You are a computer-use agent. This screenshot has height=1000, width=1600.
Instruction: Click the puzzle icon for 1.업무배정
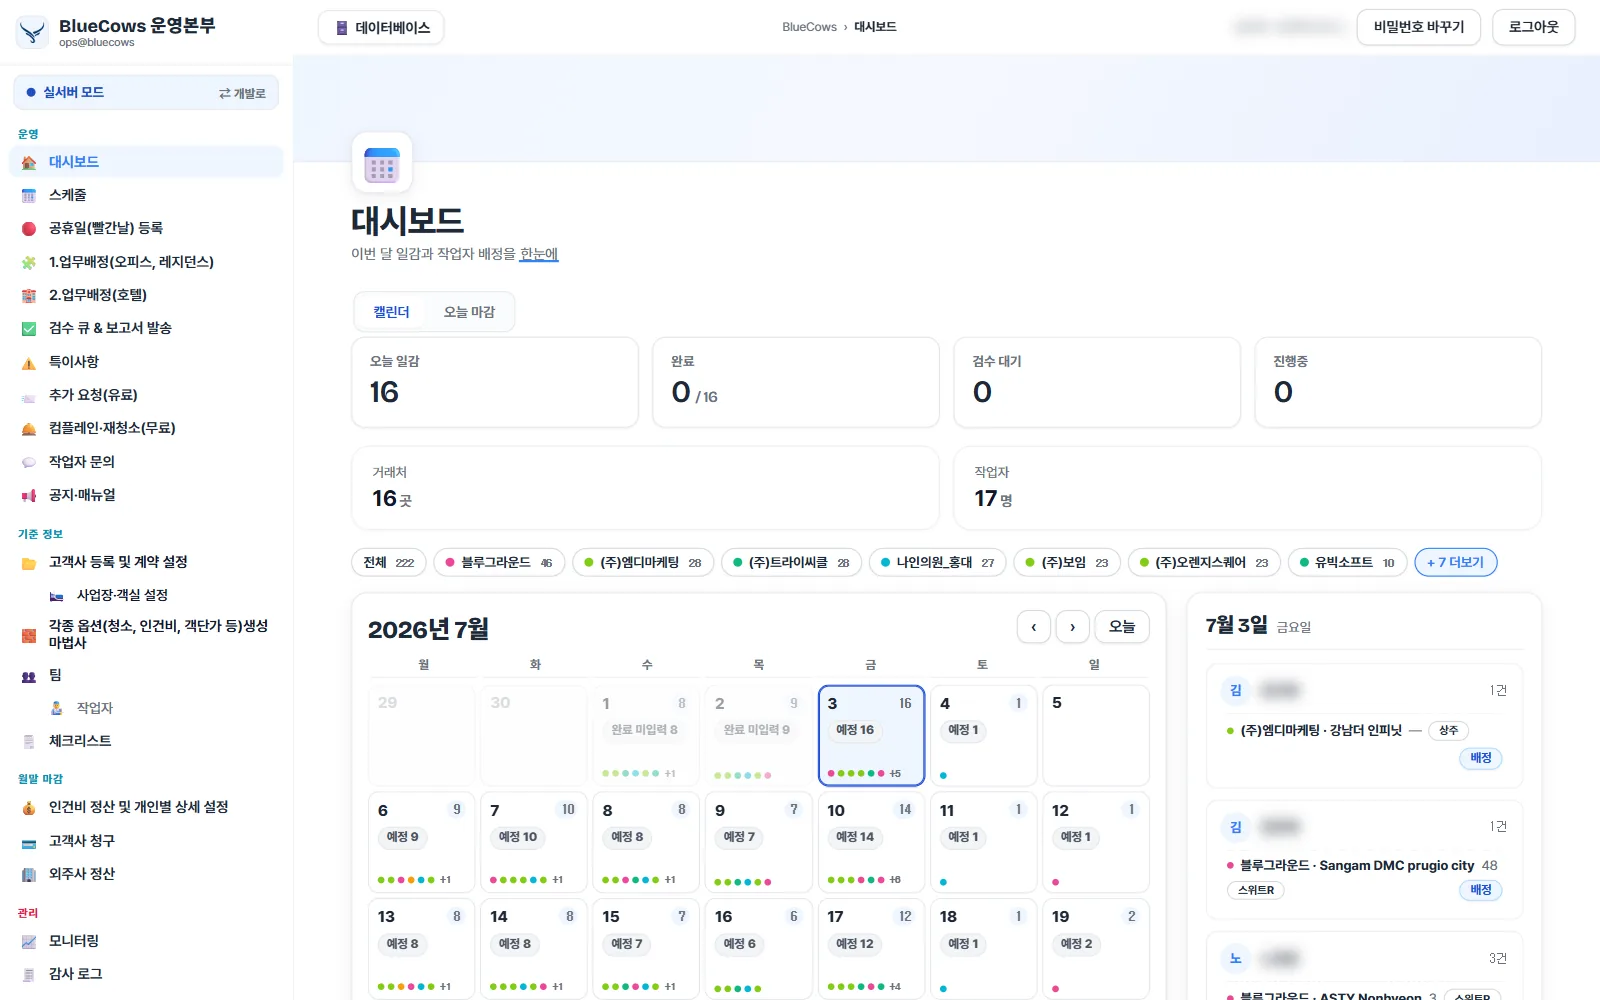click(29, 262)
